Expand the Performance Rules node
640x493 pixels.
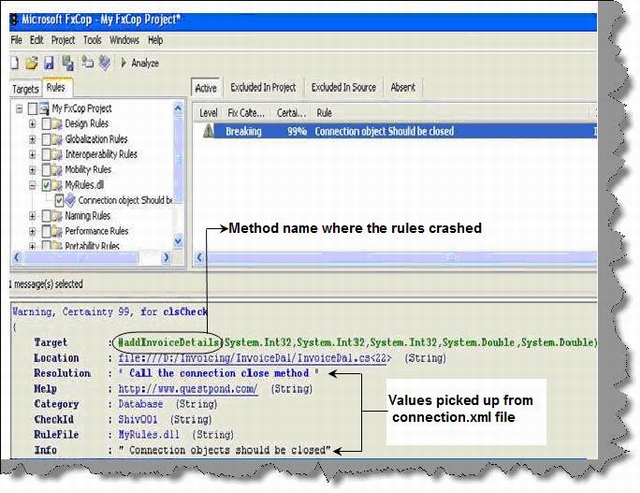(x=32, y=231)
